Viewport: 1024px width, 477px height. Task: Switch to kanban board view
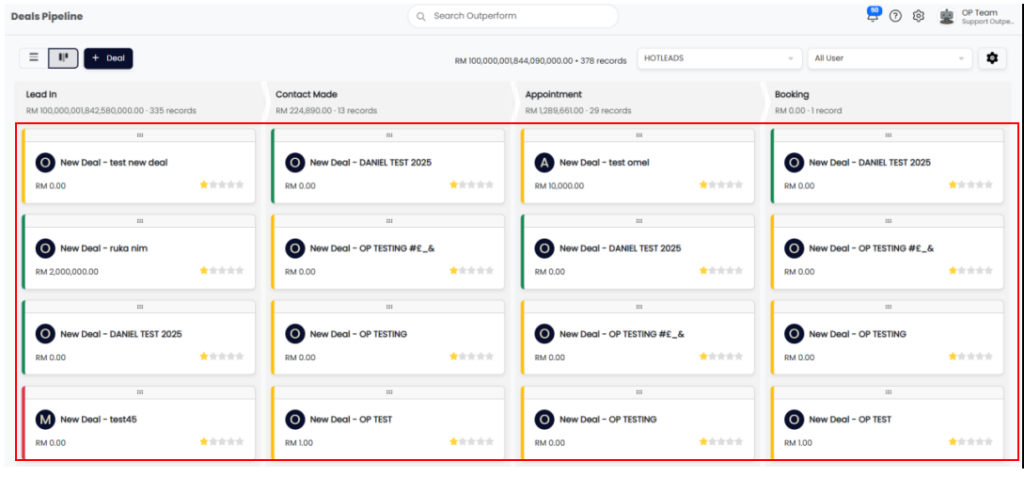tap(63, 58)
